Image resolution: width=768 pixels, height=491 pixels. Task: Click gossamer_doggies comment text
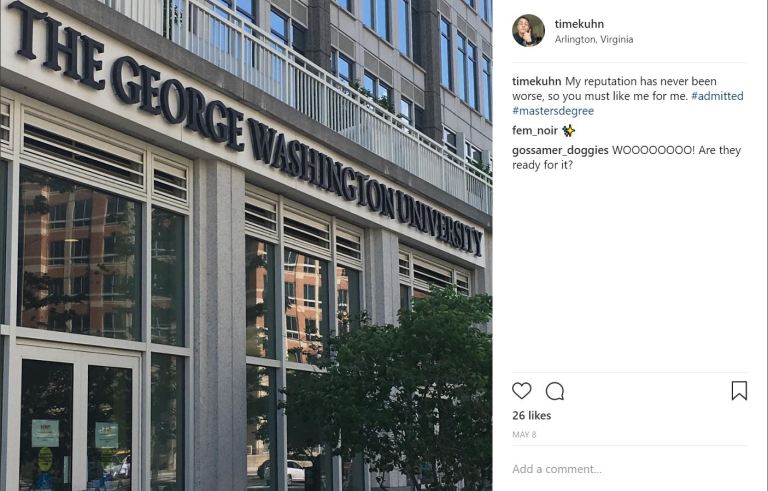pyautogui.click(x=626, y=157)
